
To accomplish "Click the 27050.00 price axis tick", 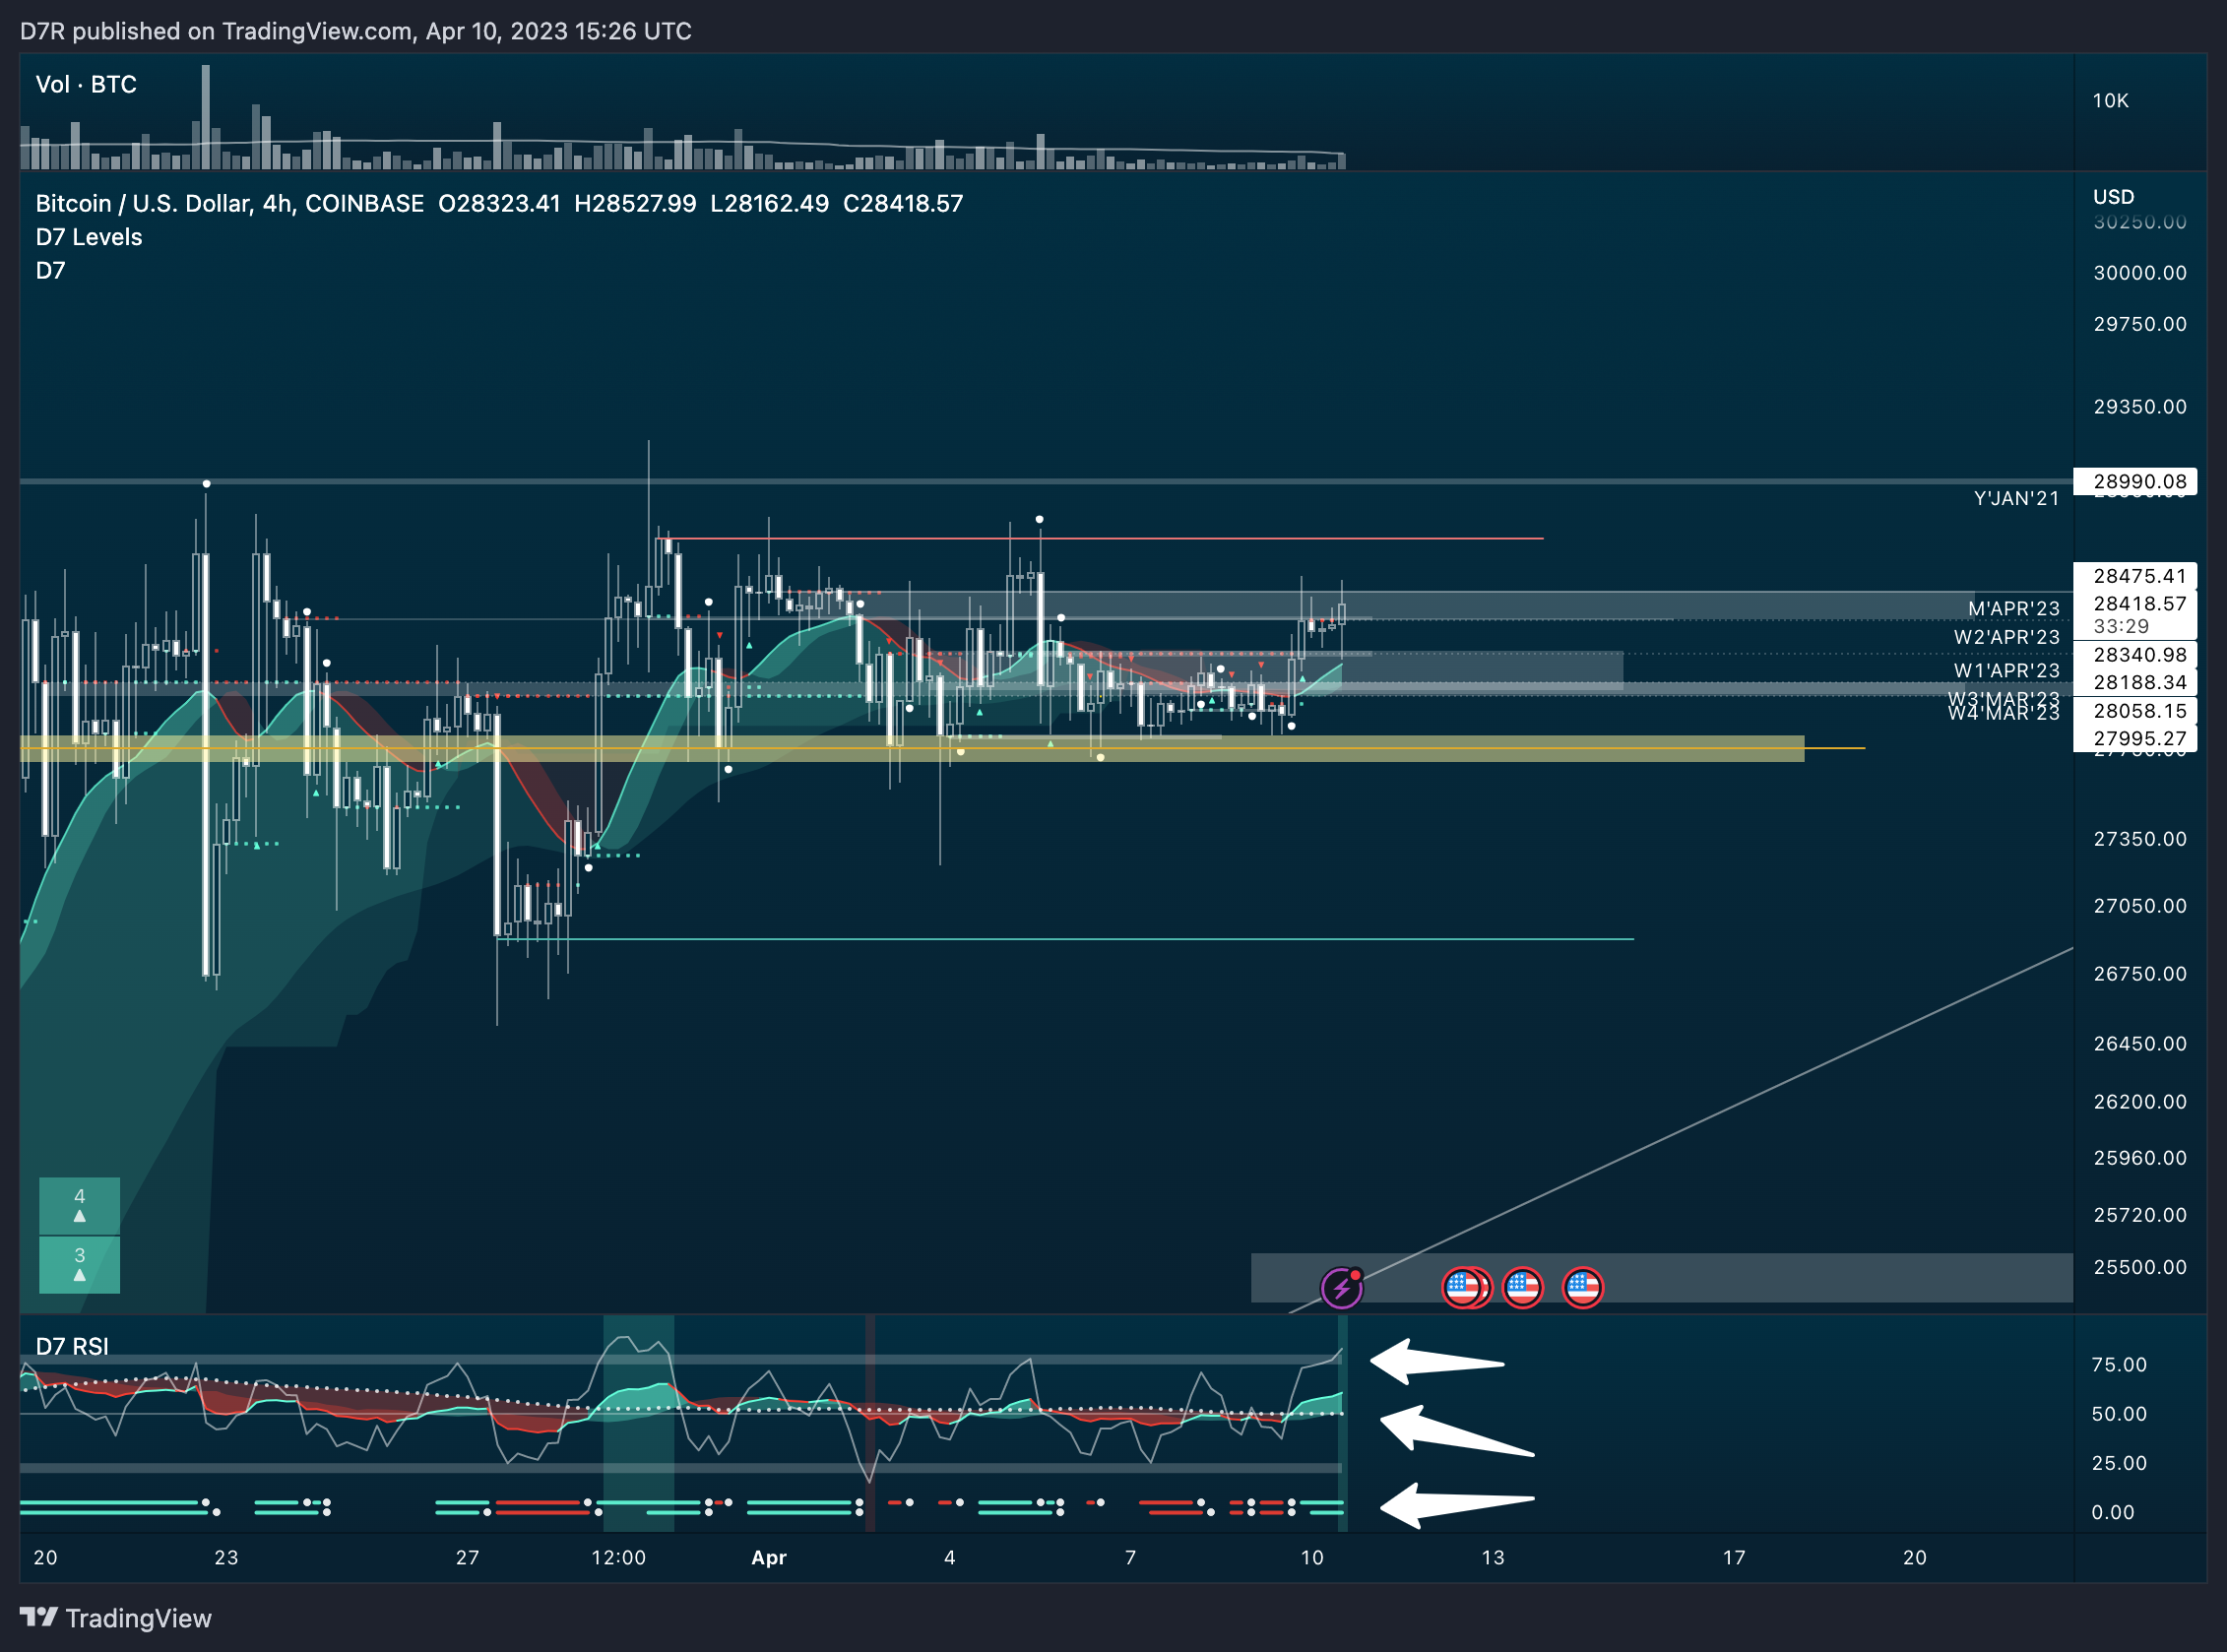I will [x=2140, y=906].
